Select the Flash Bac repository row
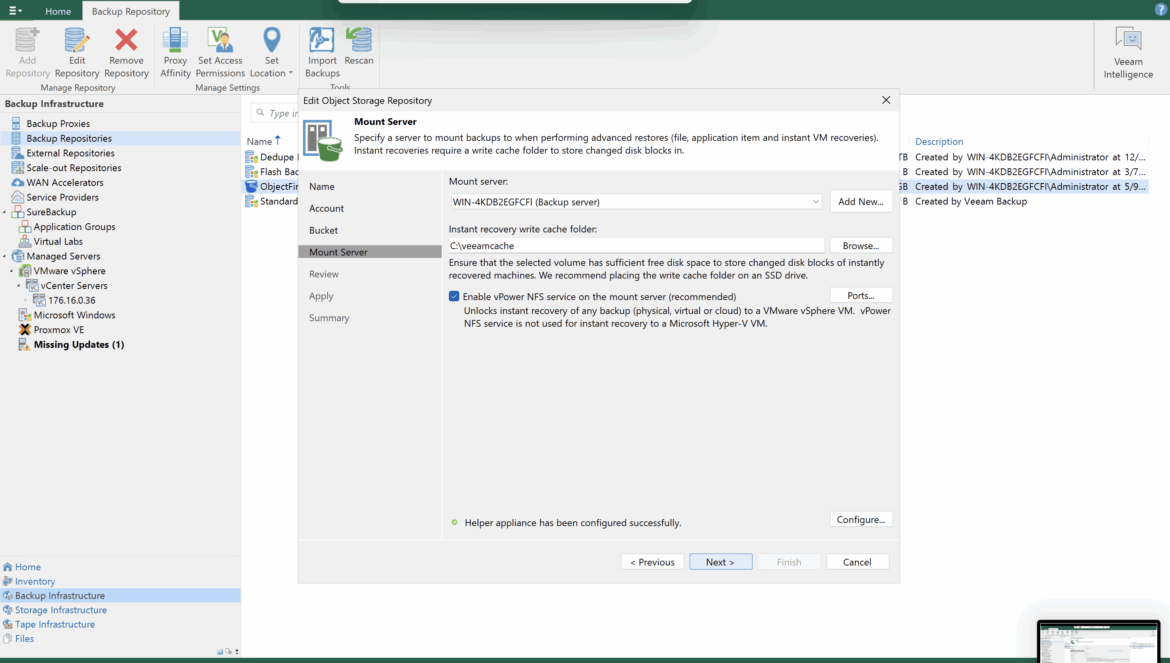 tap(272, 172)
